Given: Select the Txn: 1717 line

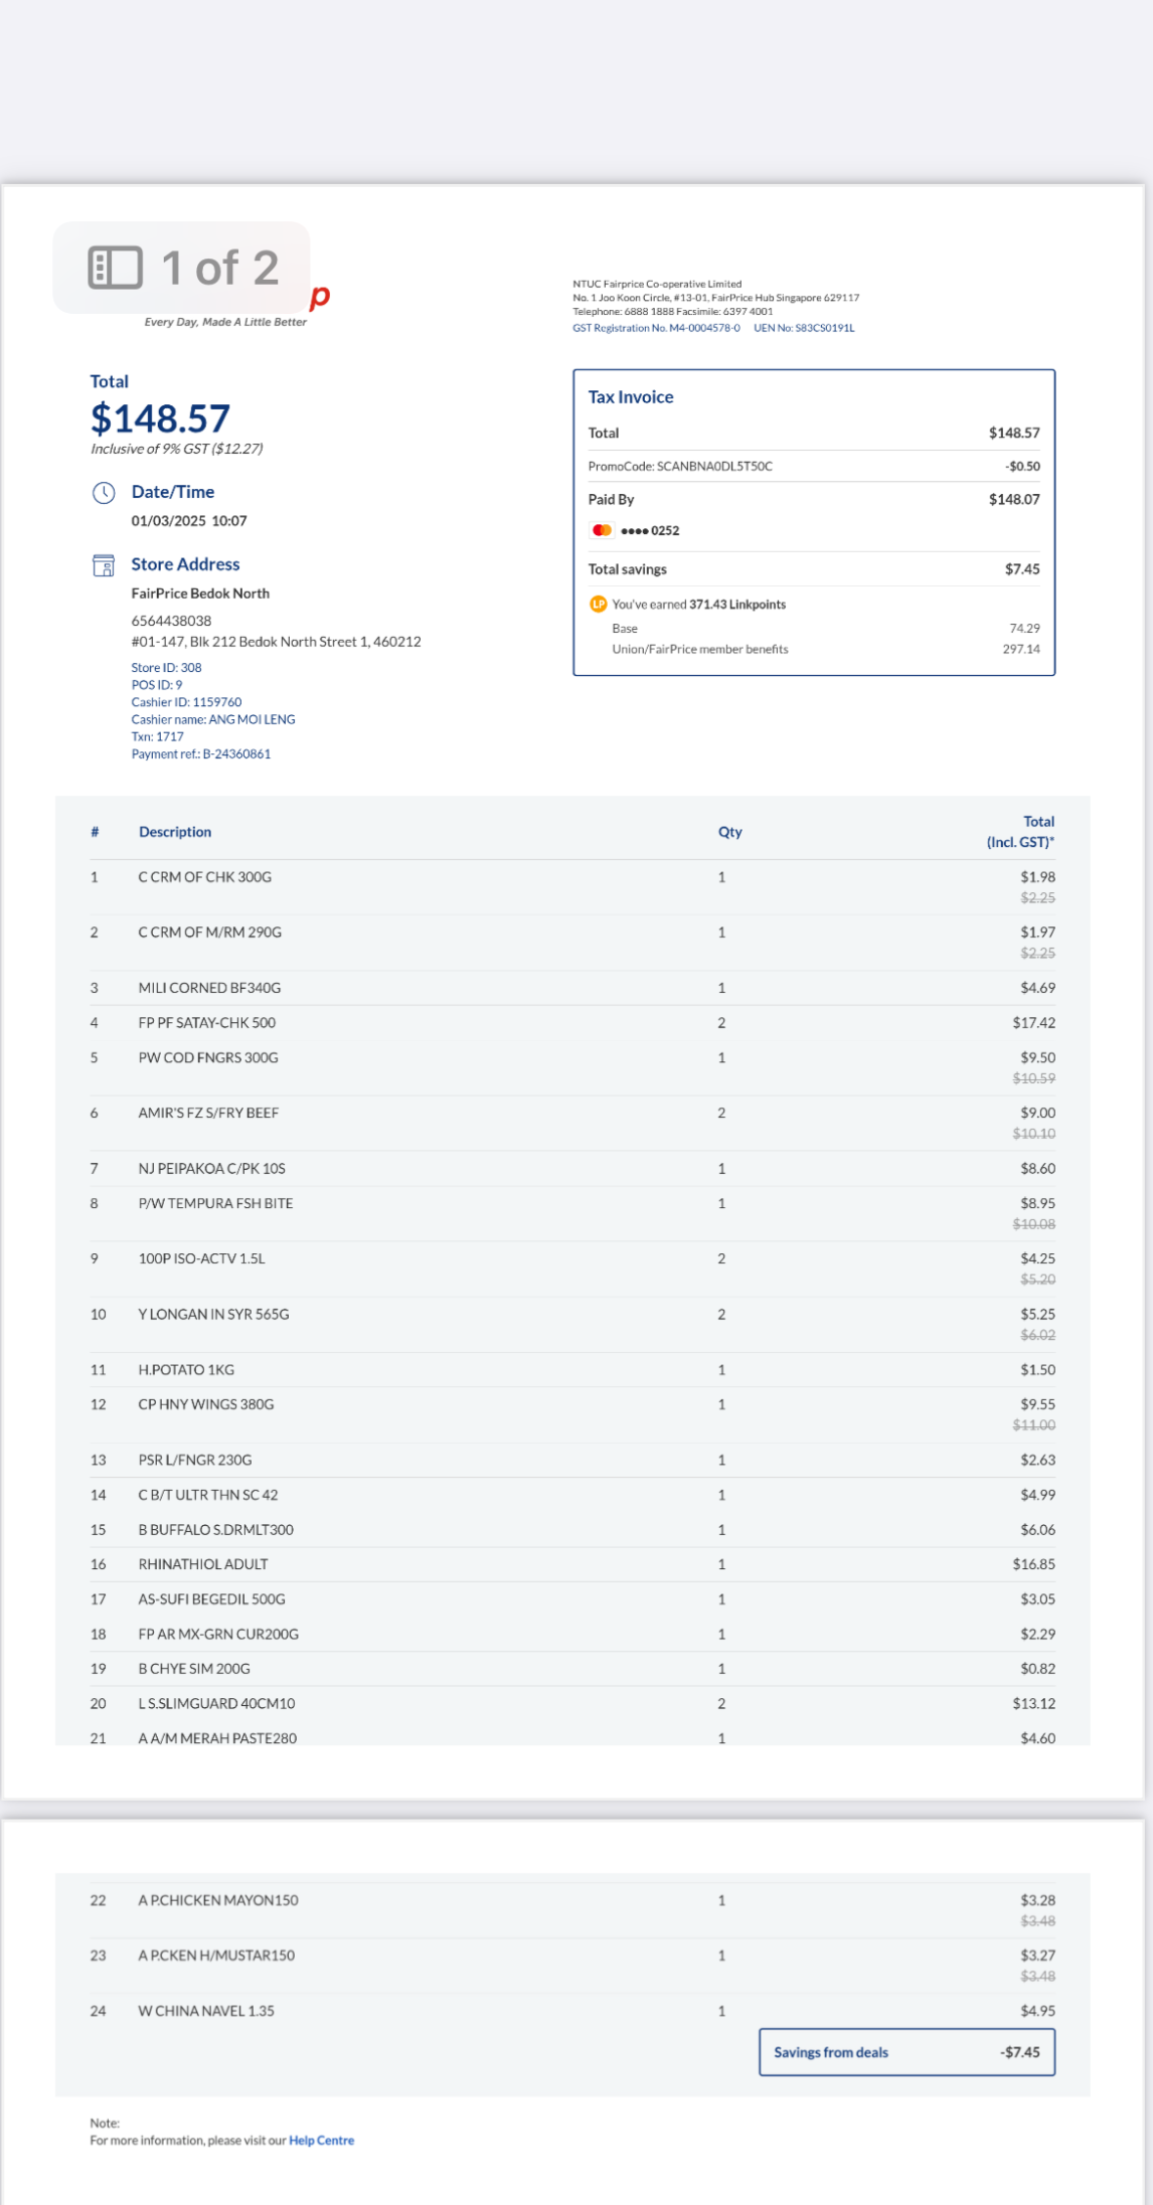Looking at the screenshot, I should pyautogui.click(x=157, y=736).
